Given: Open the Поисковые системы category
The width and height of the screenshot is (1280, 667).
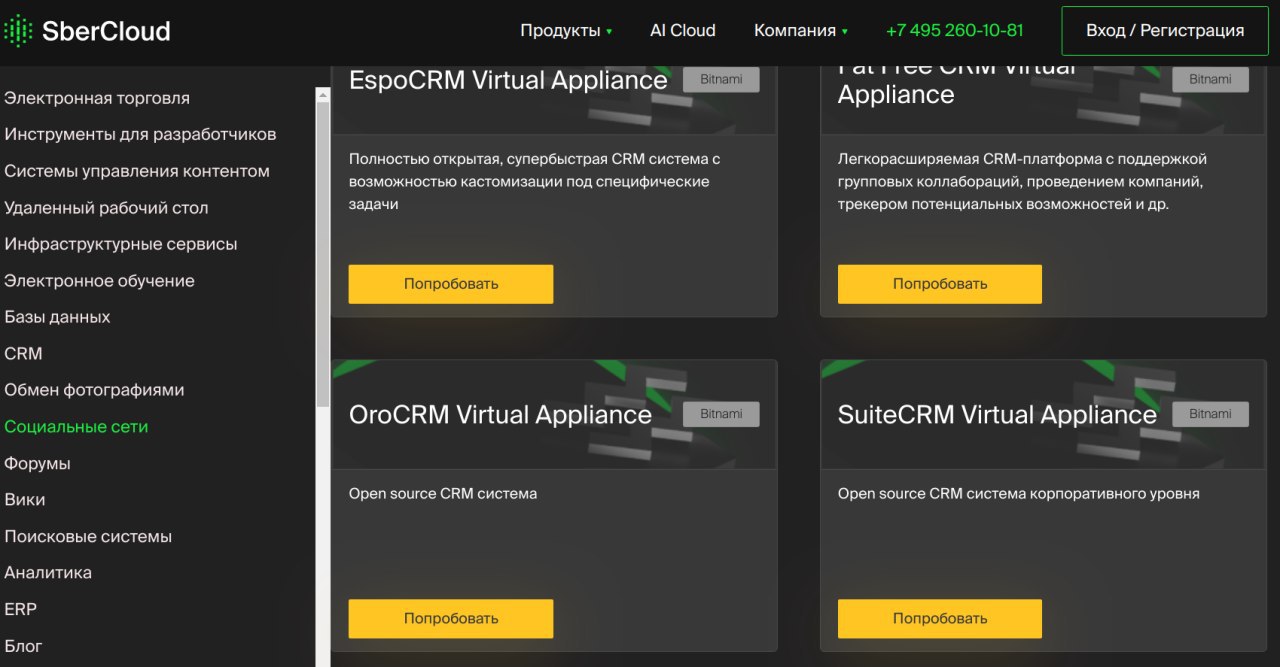Looking at the screenshot, I should (x=88, y=537).
